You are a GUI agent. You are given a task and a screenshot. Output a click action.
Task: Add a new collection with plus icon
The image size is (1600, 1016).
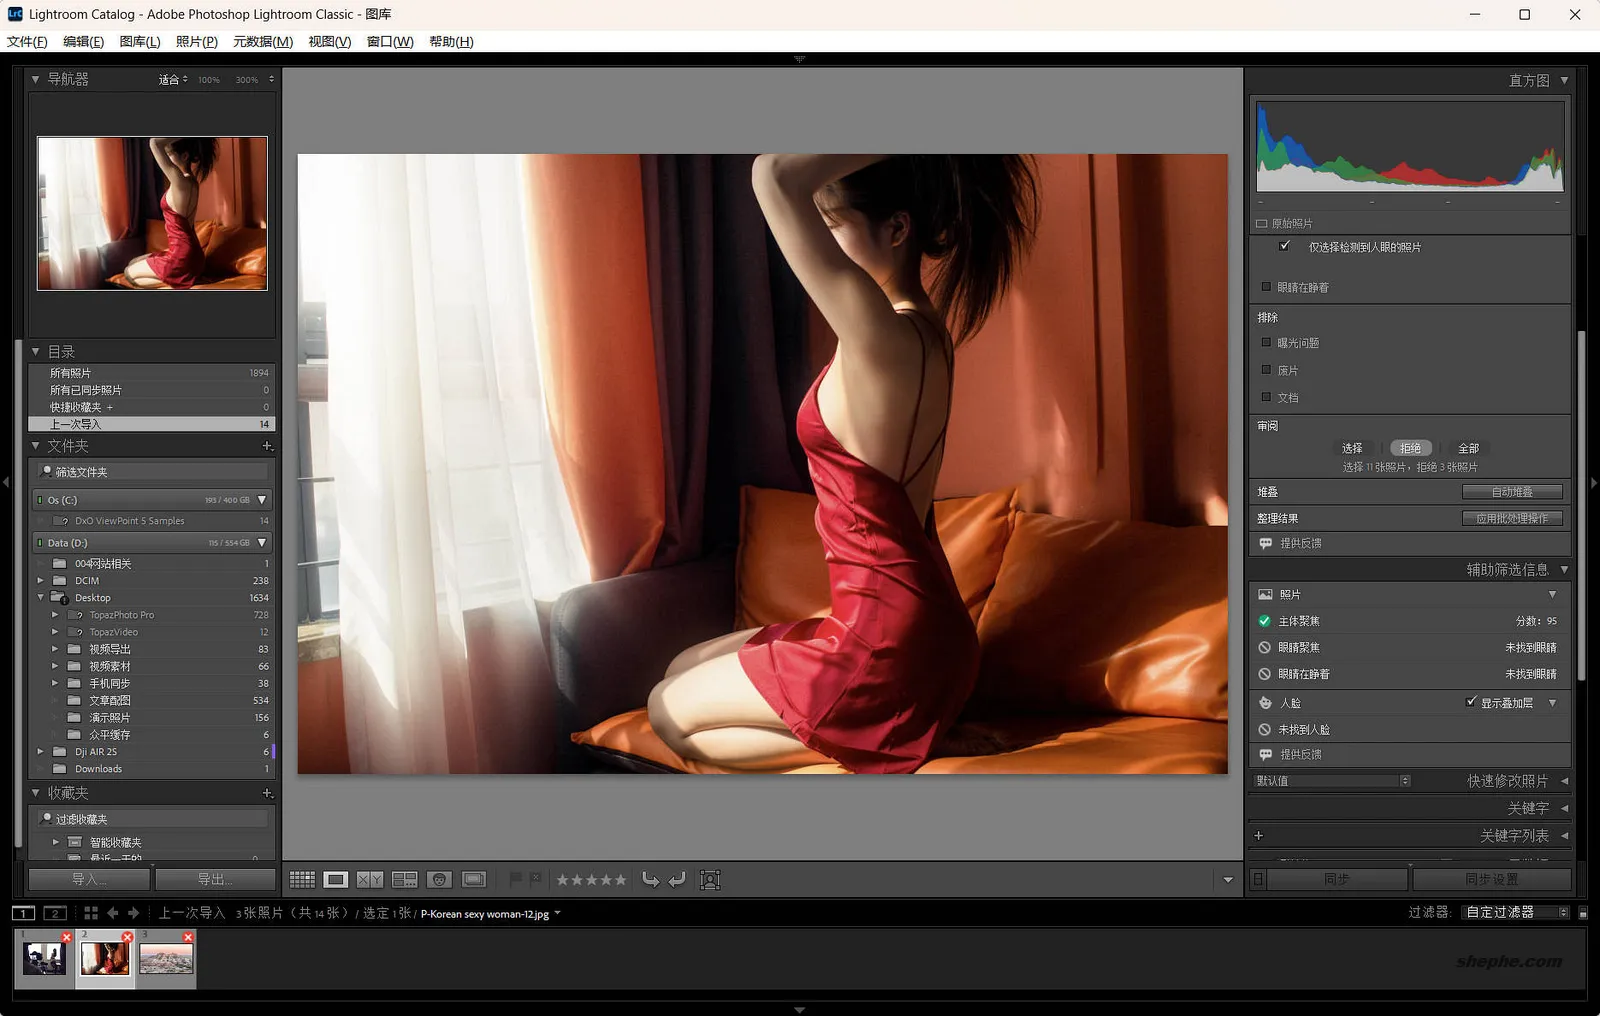point(267,793)
